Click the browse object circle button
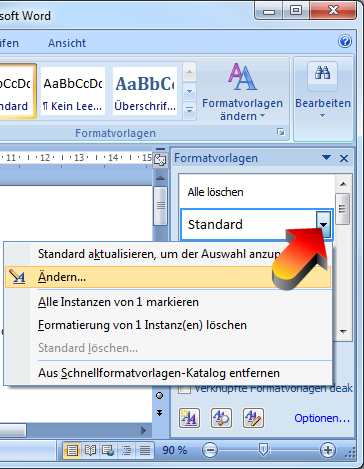Screen dimensions: 364x469 160,396
